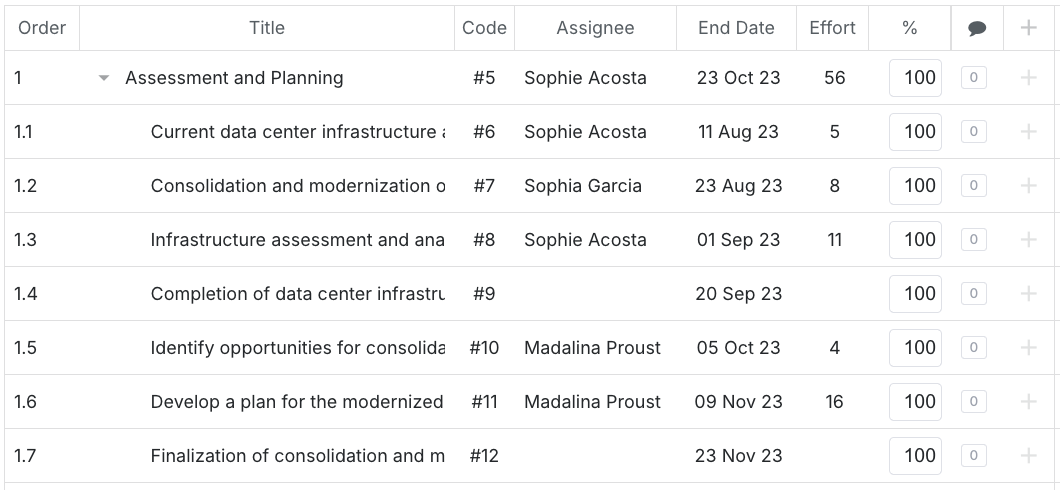Open comments for Assessment and Planning row
The image size is (1060, 490).
click(x=973, y=78)
